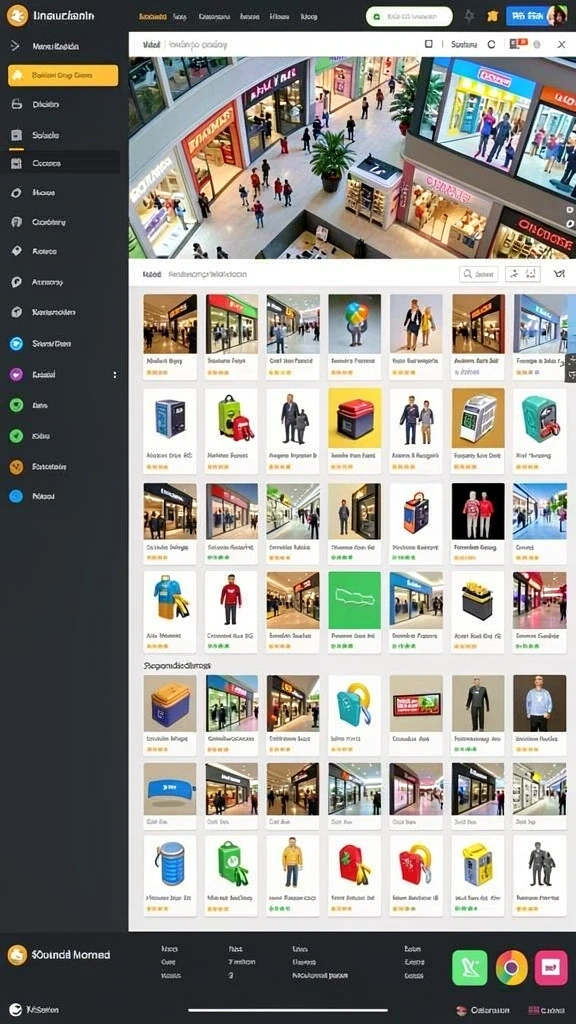Open the three-dot menu beside the purple heart item
576x1024 pixels.
[115, 375]
